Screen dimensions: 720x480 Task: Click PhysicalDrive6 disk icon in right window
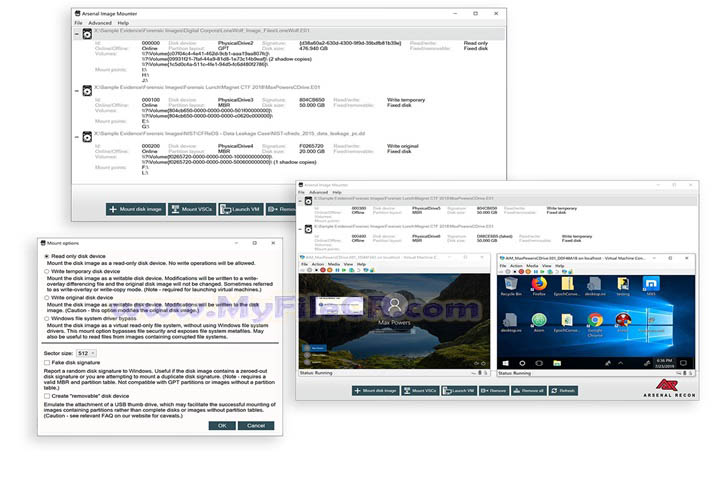click(309, 229)
